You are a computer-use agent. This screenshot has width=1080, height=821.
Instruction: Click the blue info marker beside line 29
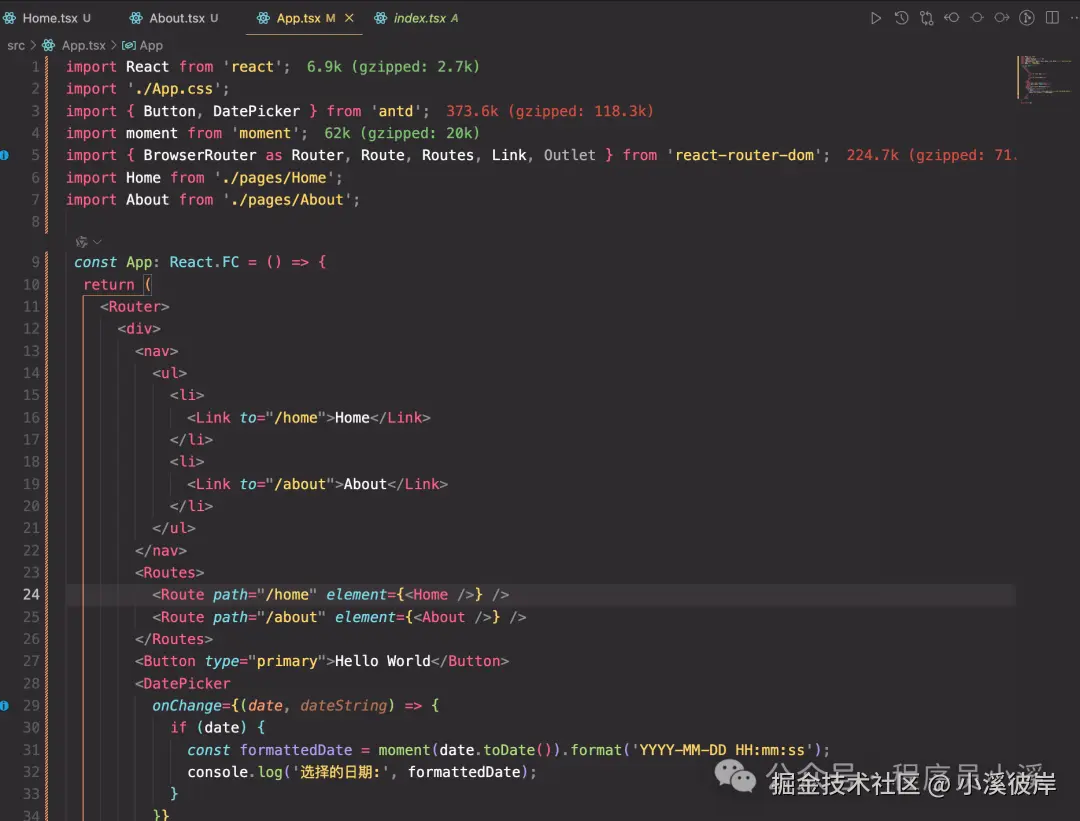[x=4, y=705]
